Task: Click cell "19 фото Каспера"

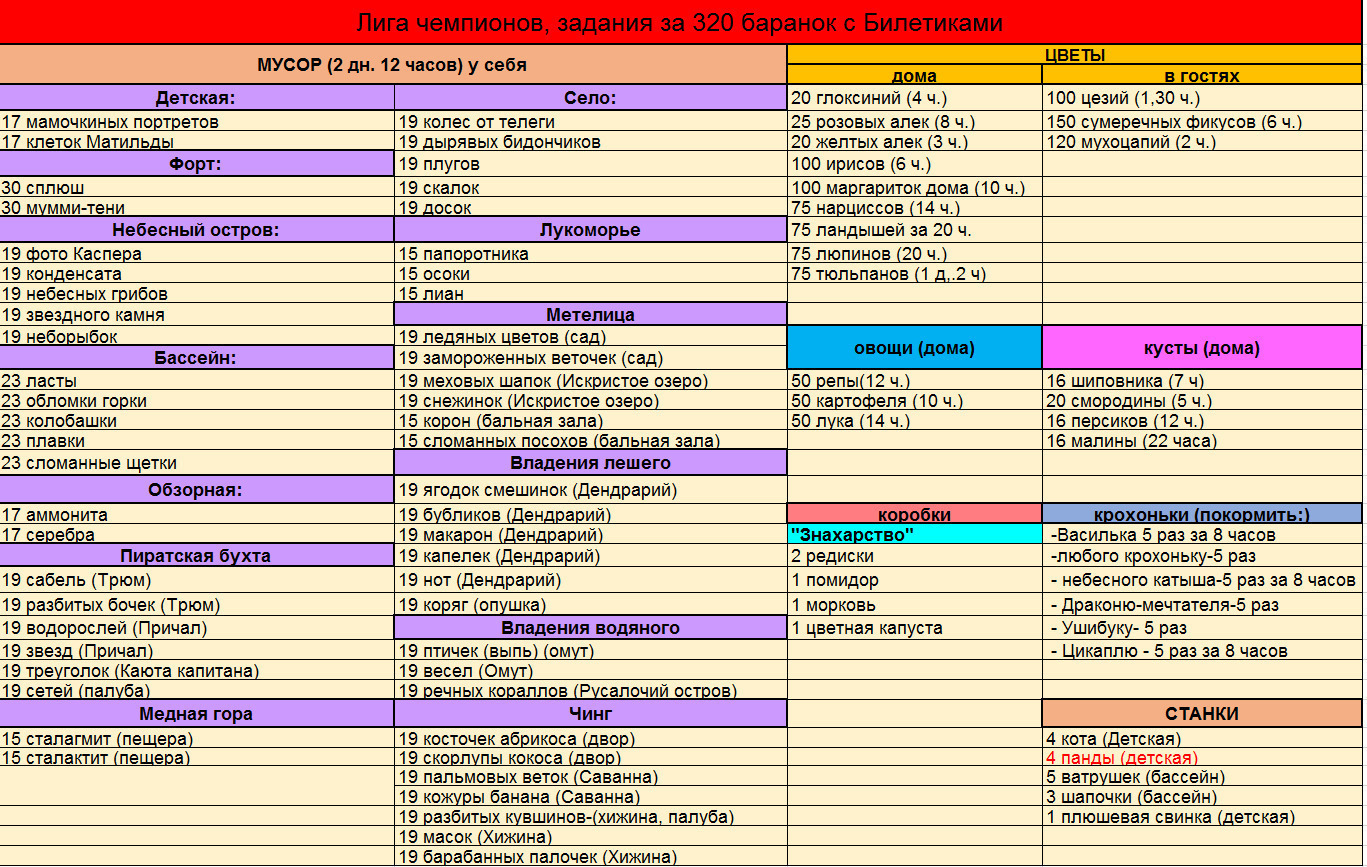Action: [196, 253]
